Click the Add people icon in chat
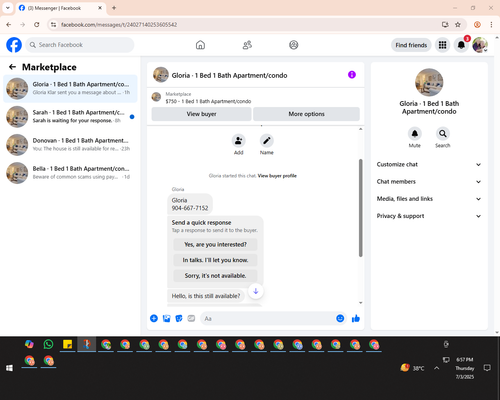The width and height of the screenshot is (500, 400). click(x=239, y=141)
